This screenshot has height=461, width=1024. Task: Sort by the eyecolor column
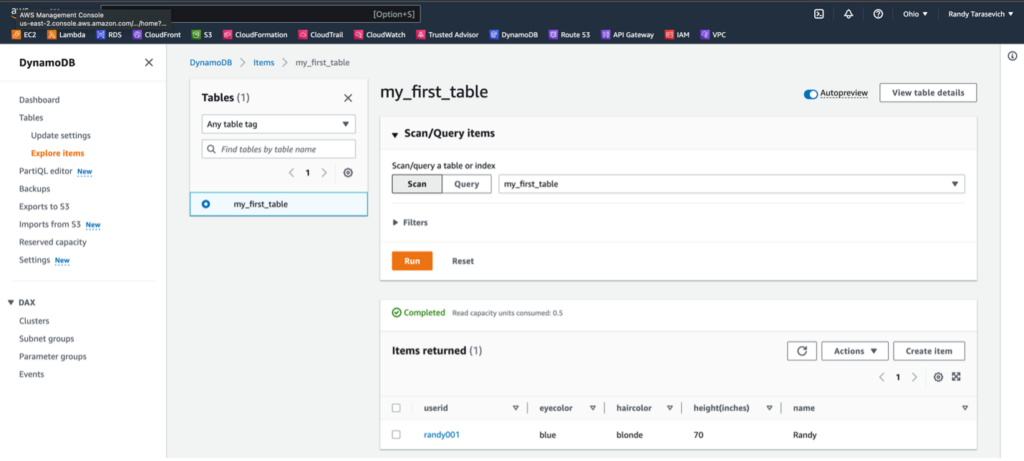click(x=592, y=407)
